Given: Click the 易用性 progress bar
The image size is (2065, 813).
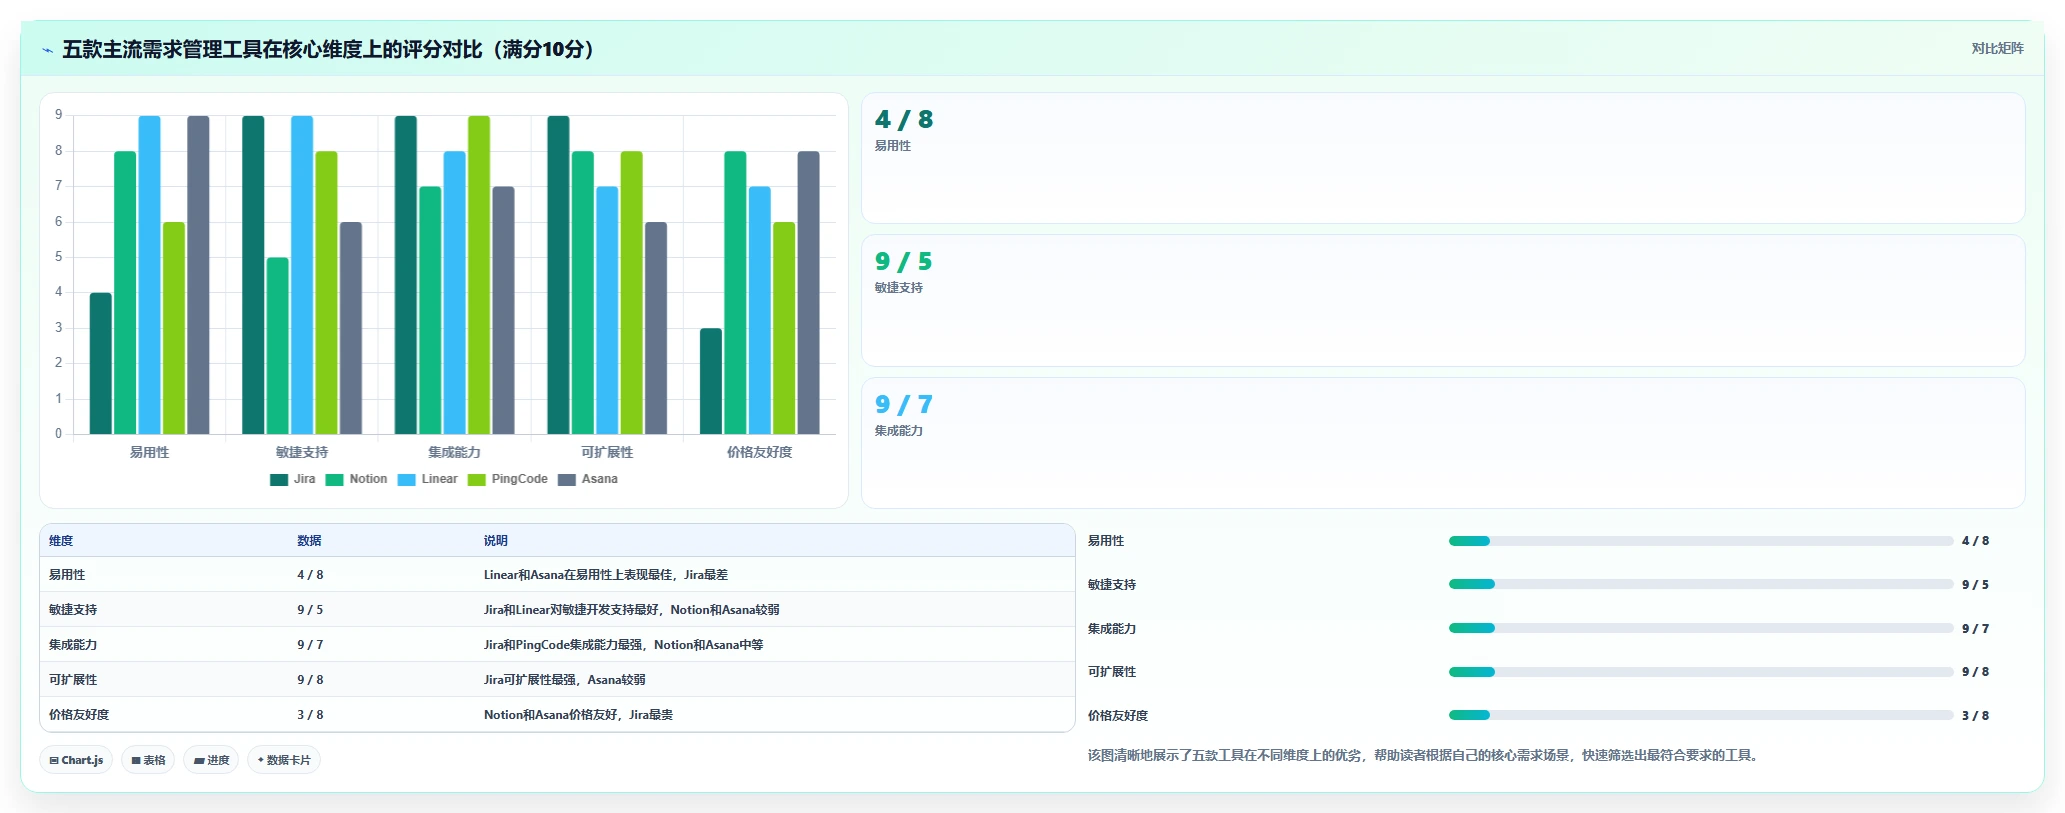Looking at the screenshot, I should tap(1700, 541).
